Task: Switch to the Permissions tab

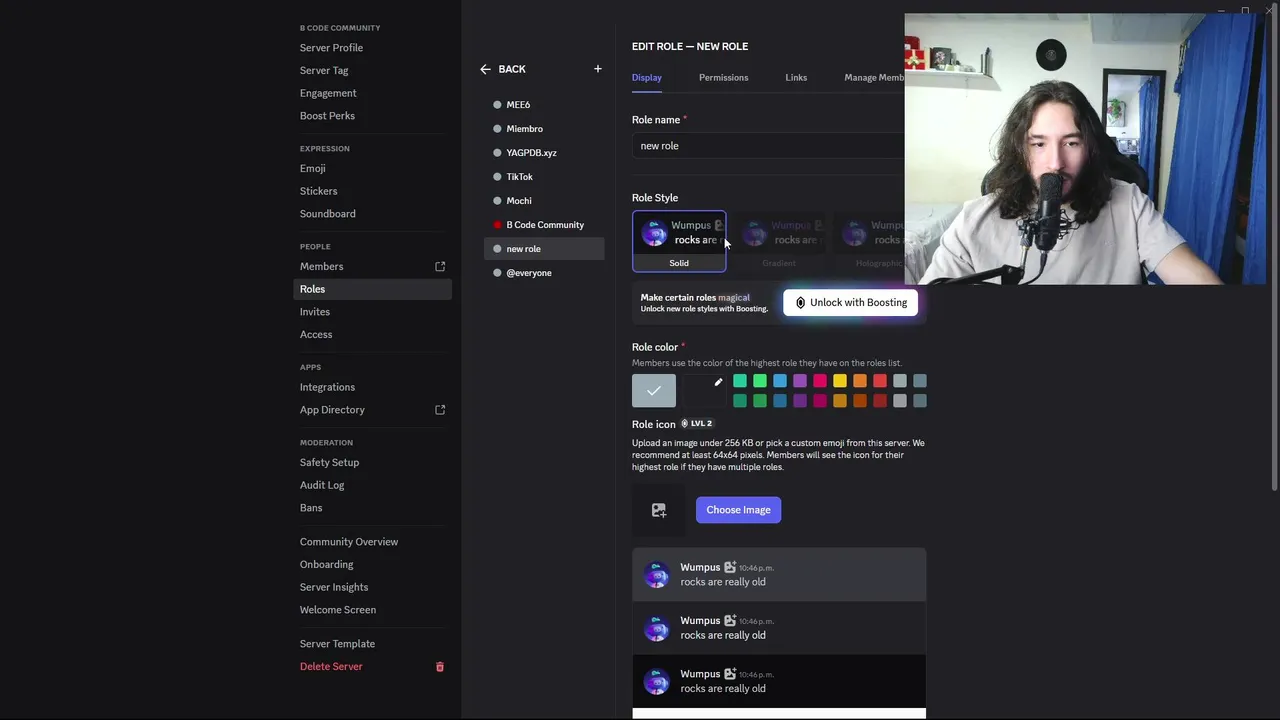Action: point(723,78)
